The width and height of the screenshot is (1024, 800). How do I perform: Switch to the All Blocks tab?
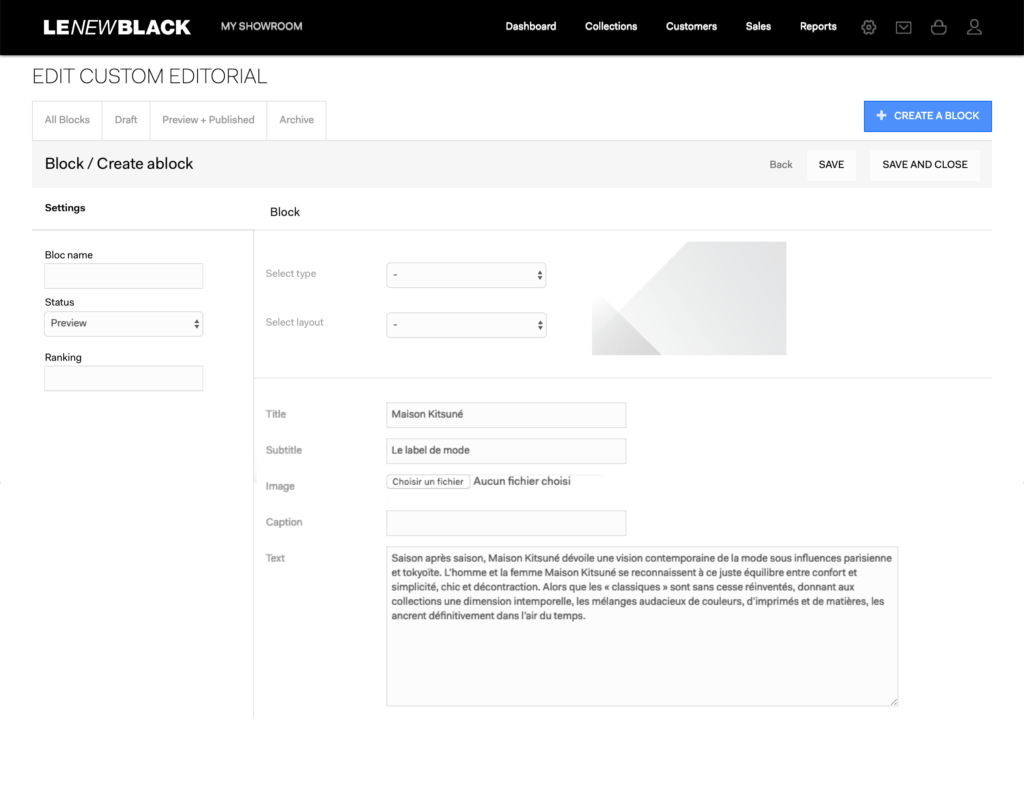(x=67, y=120)
